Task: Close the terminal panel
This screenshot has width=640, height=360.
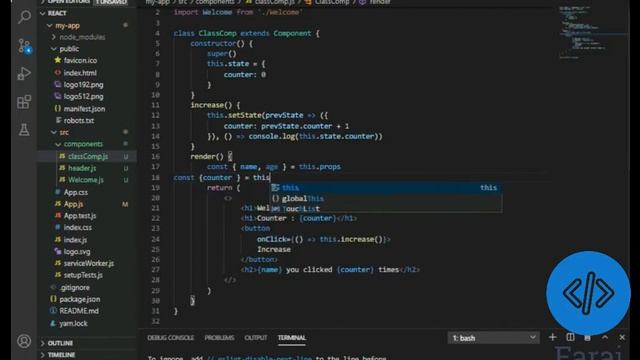Action: point(622,337)
